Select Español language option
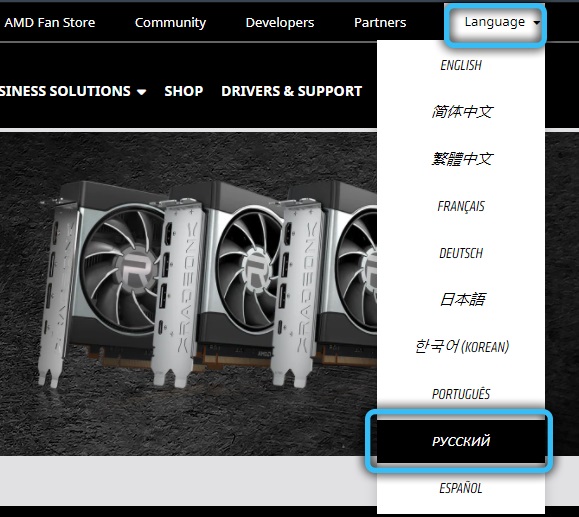The image size is (579, 517). point(461,488)
